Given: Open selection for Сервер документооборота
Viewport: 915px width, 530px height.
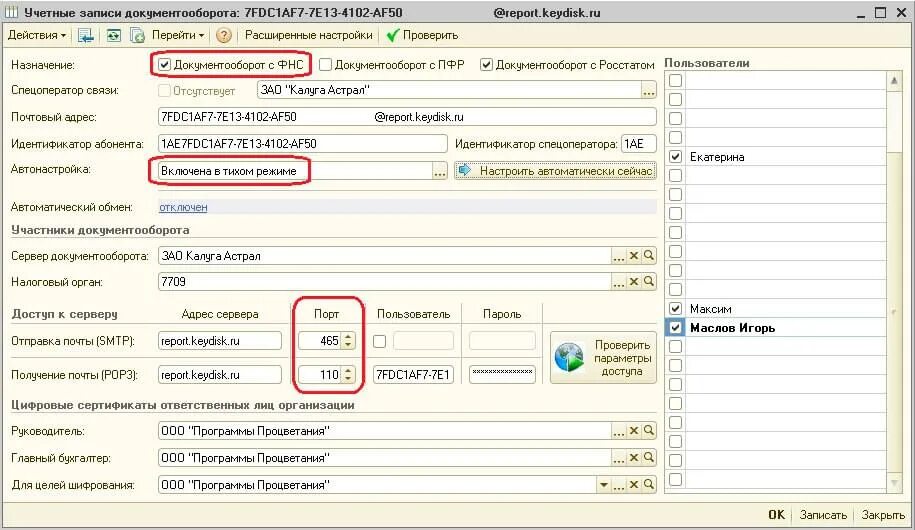Looking at the screenshot, I should click(619, 256).
